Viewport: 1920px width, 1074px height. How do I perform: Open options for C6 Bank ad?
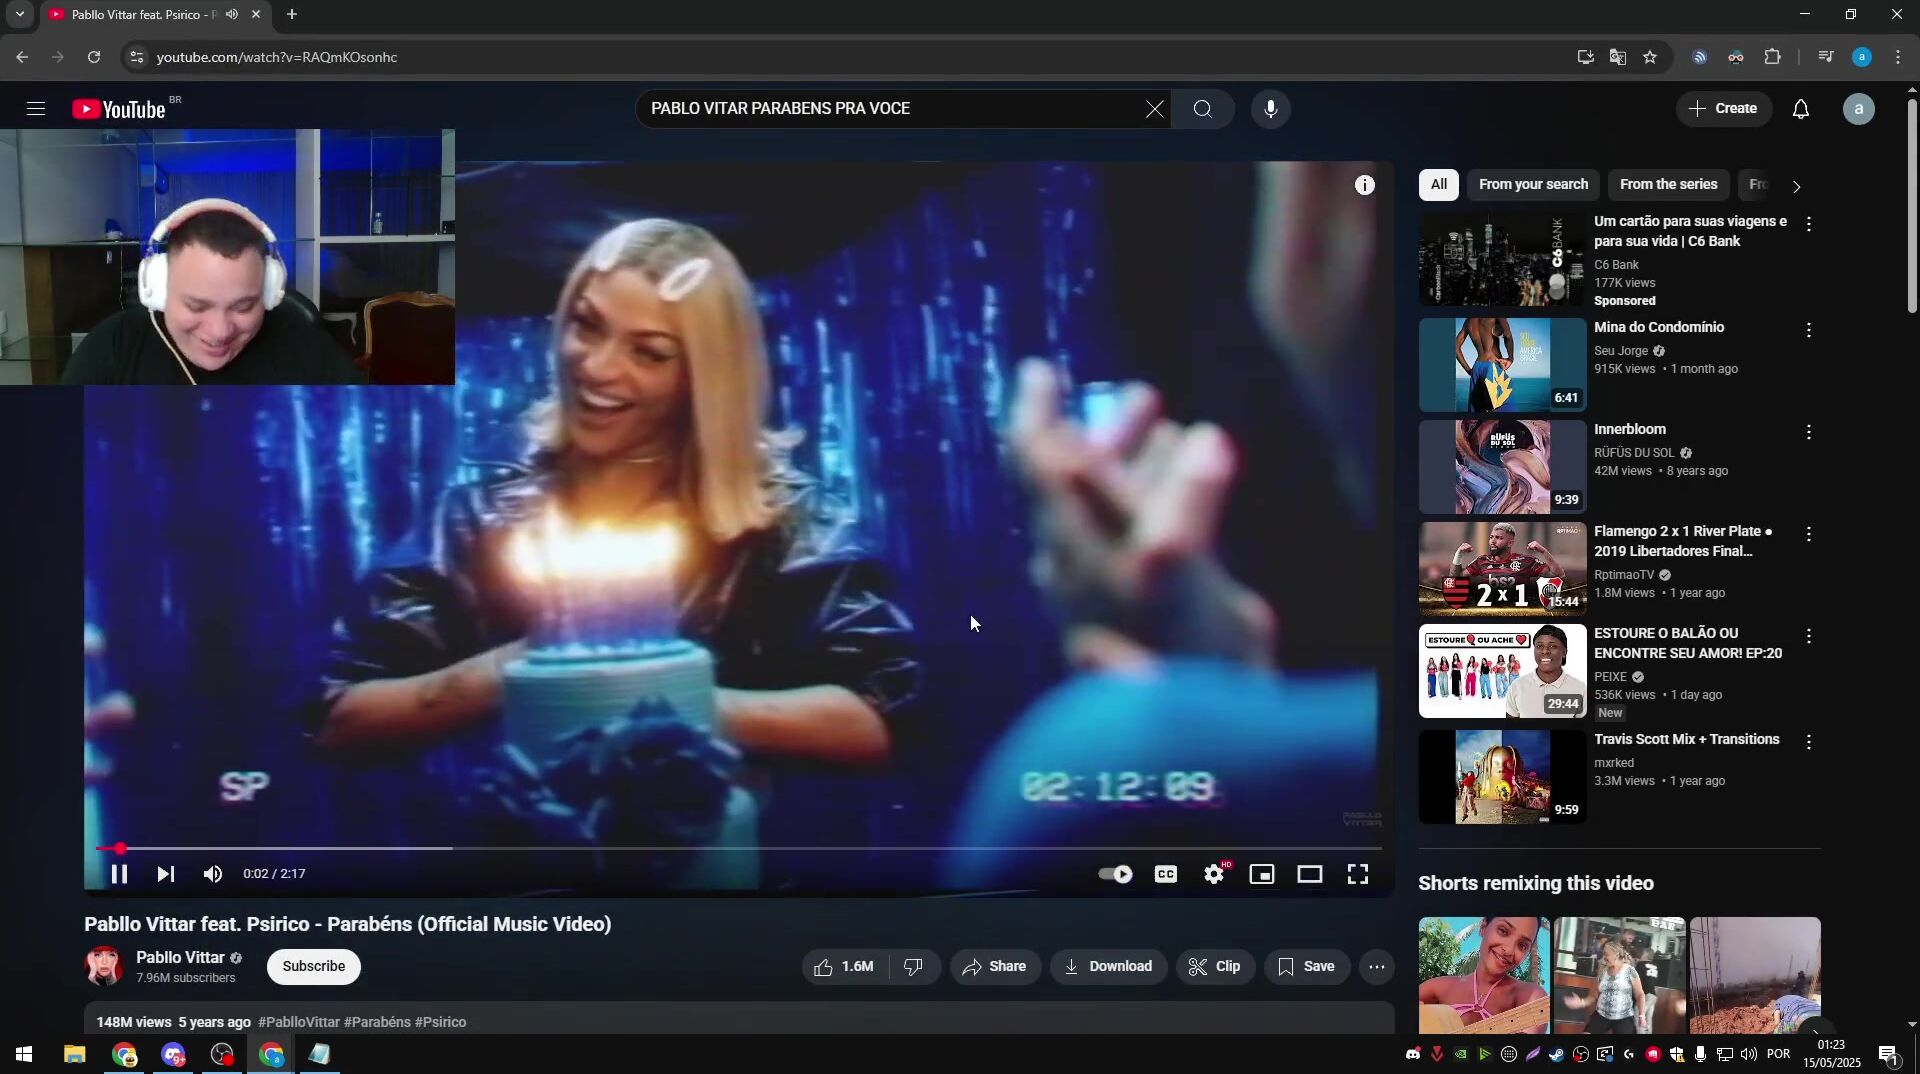(1809, 225)
